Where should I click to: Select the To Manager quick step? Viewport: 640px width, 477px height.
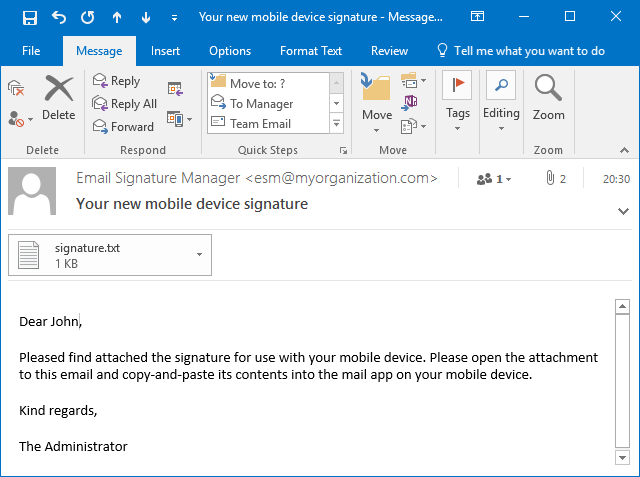tap(261, 103)
